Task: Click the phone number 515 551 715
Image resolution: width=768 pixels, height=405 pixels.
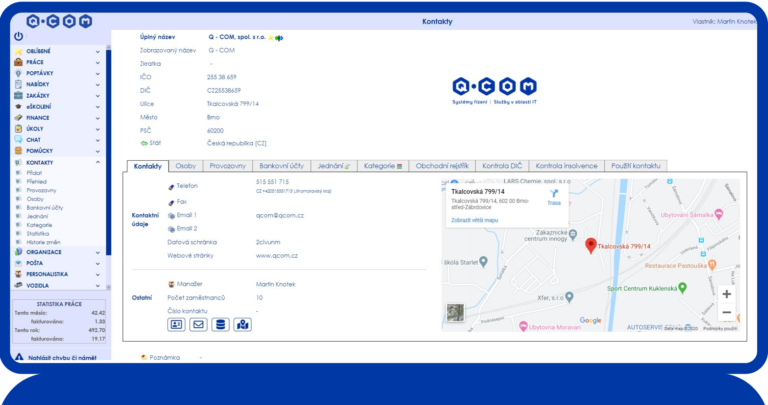Action: click(x=272, y=182)
